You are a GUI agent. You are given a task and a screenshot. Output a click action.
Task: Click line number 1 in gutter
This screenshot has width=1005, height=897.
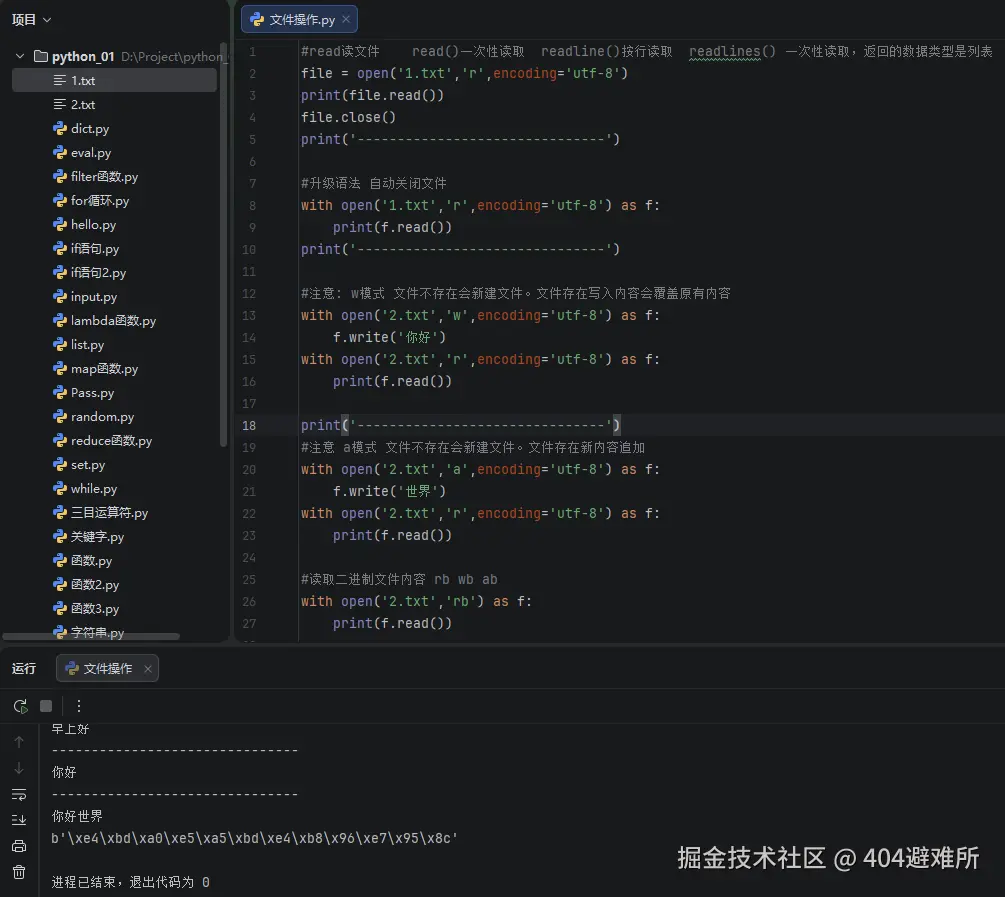point(253,51)
